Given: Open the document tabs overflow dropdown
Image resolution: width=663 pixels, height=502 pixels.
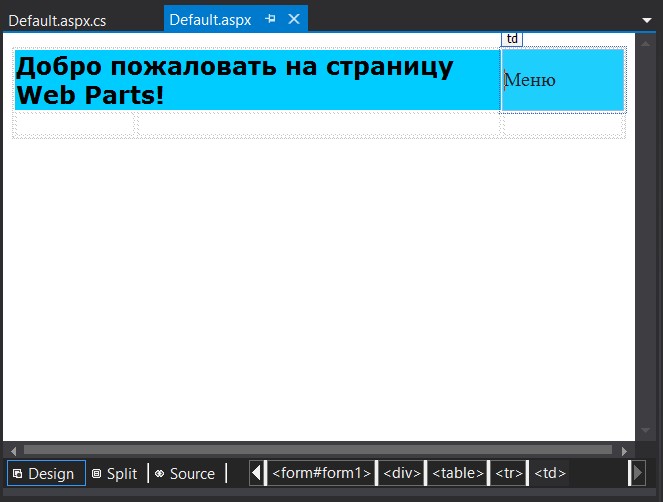Looking at the screenshot, I should [647, 20].
